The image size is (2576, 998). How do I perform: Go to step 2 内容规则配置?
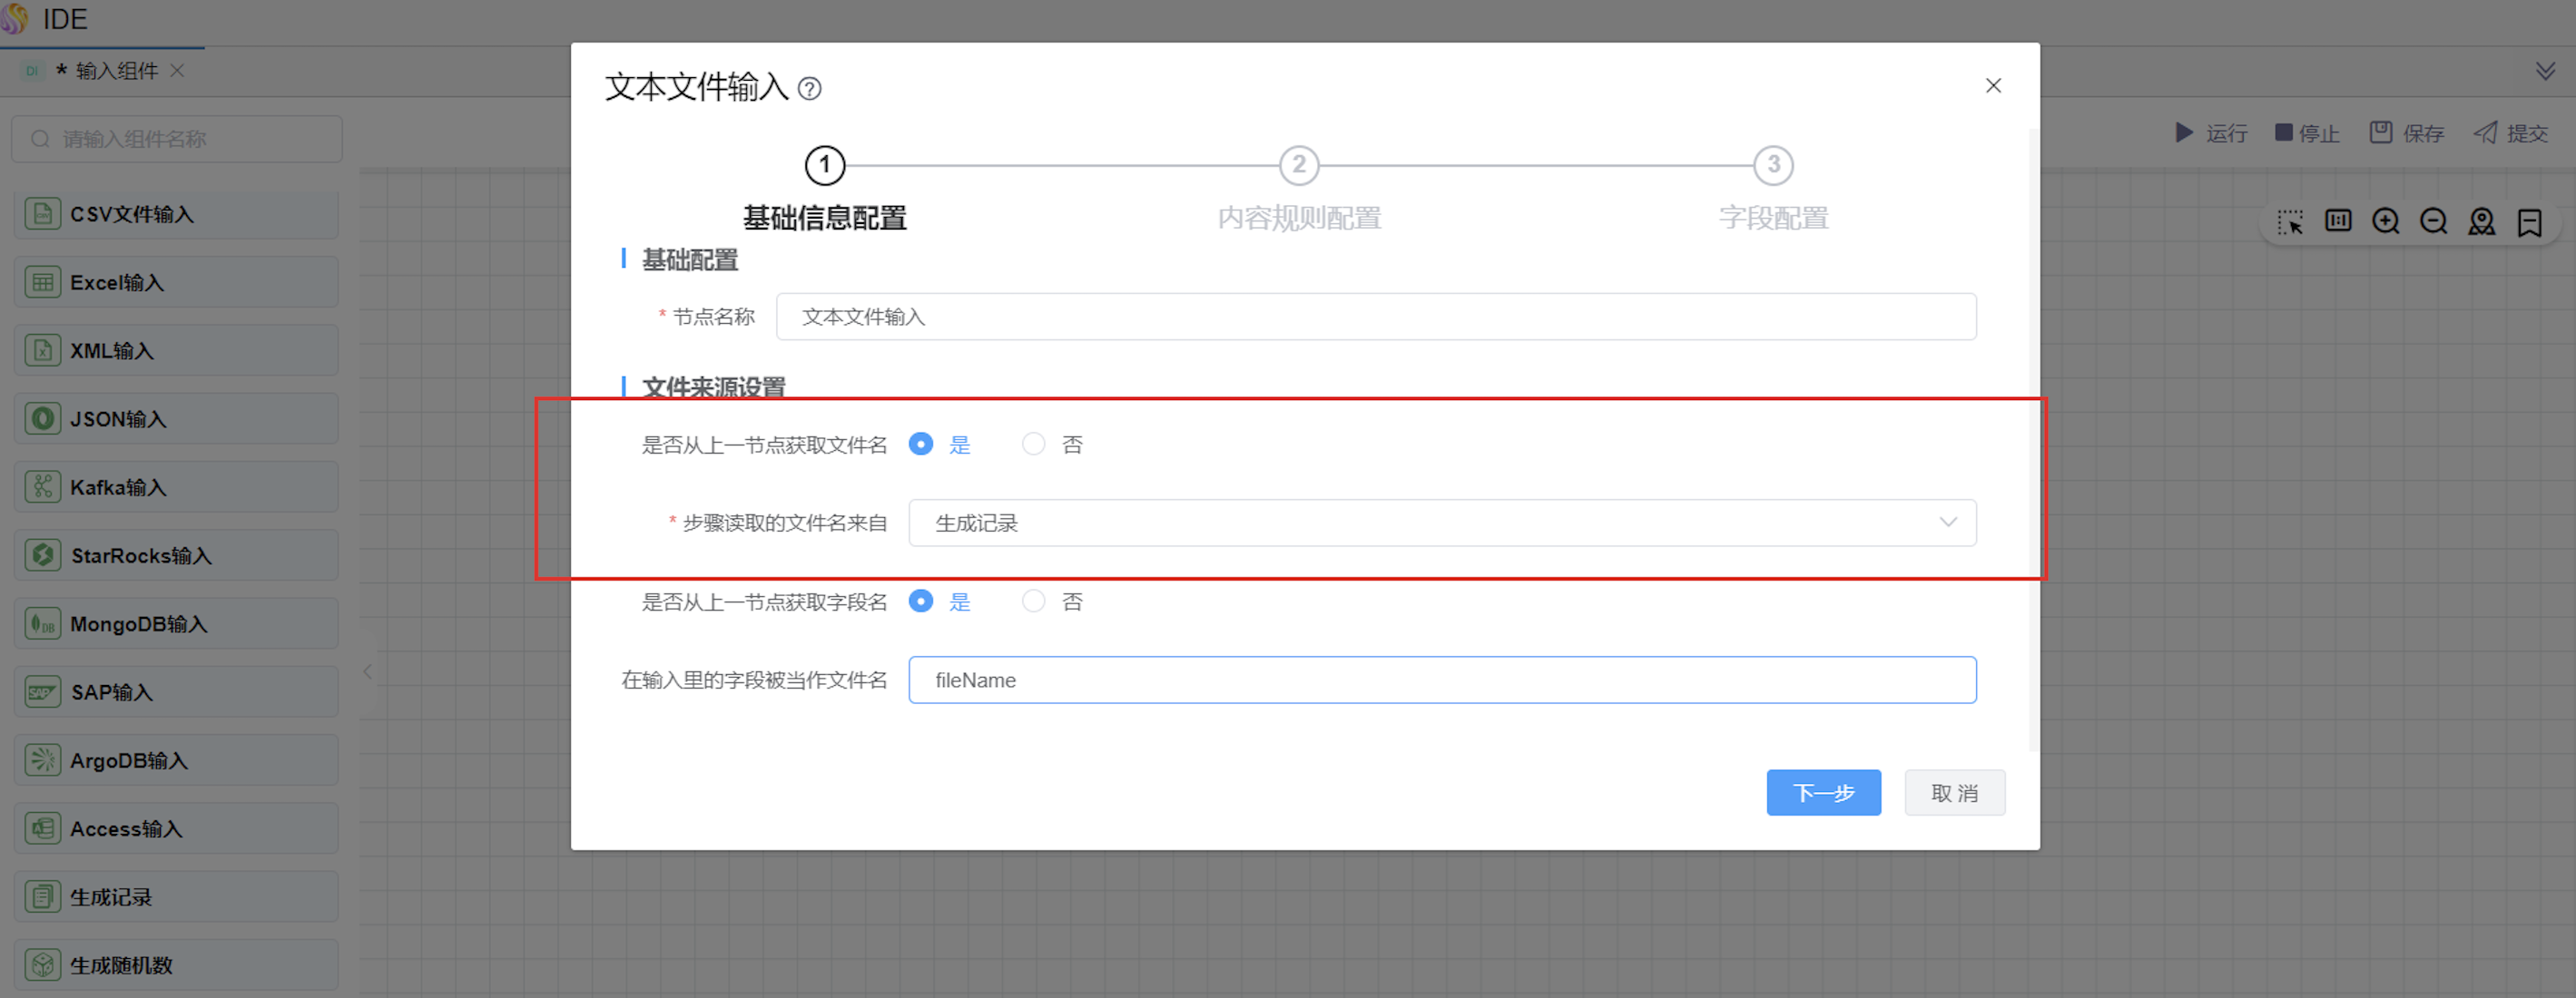pyautogui.click(x=1298, y=166)
